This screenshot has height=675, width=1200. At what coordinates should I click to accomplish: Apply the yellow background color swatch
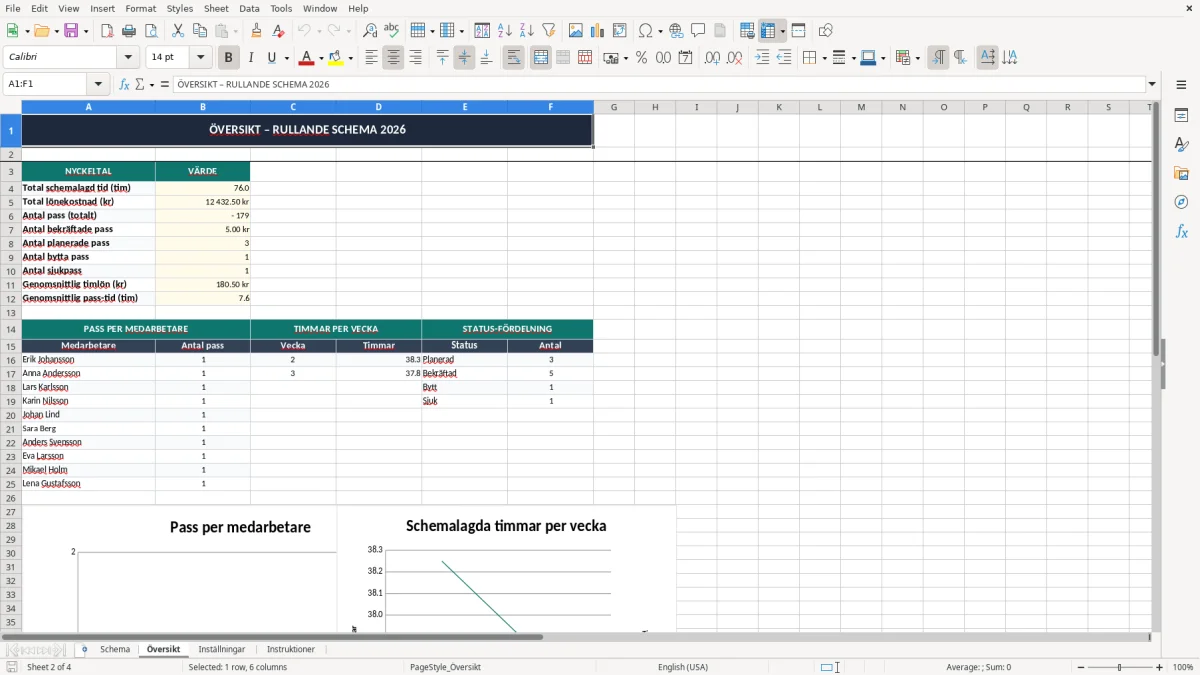point(336,58)
